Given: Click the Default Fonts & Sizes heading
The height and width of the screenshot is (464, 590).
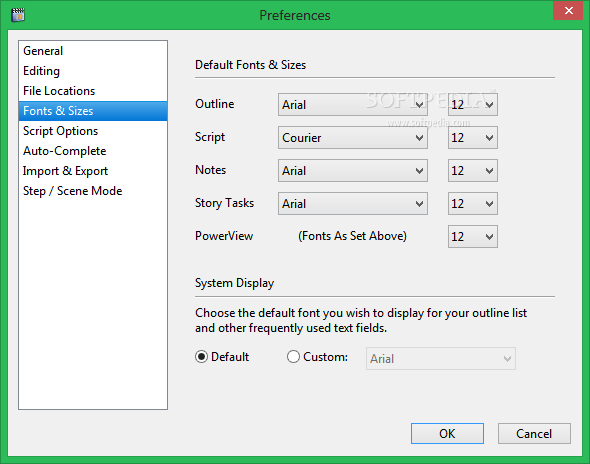Looking at the screenshot, I should coord(250,65).
